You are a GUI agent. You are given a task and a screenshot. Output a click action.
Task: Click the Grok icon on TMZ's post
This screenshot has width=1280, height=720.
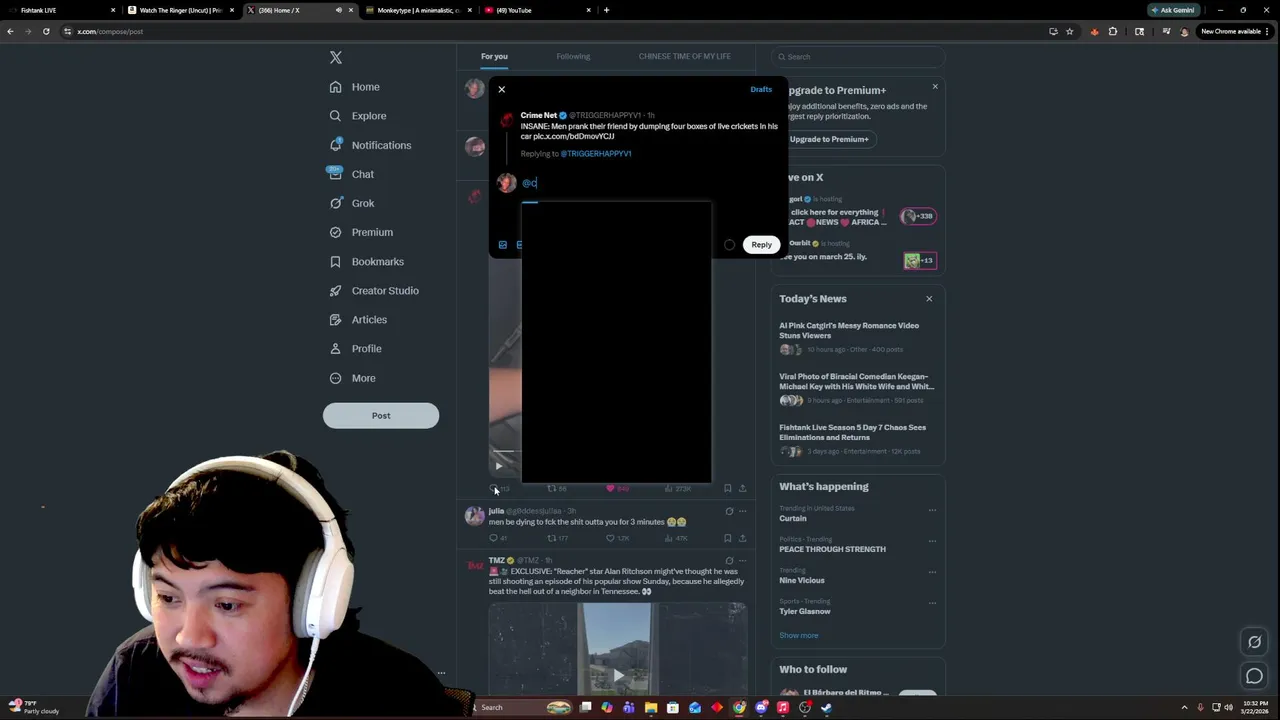click(x=729, y=560)
